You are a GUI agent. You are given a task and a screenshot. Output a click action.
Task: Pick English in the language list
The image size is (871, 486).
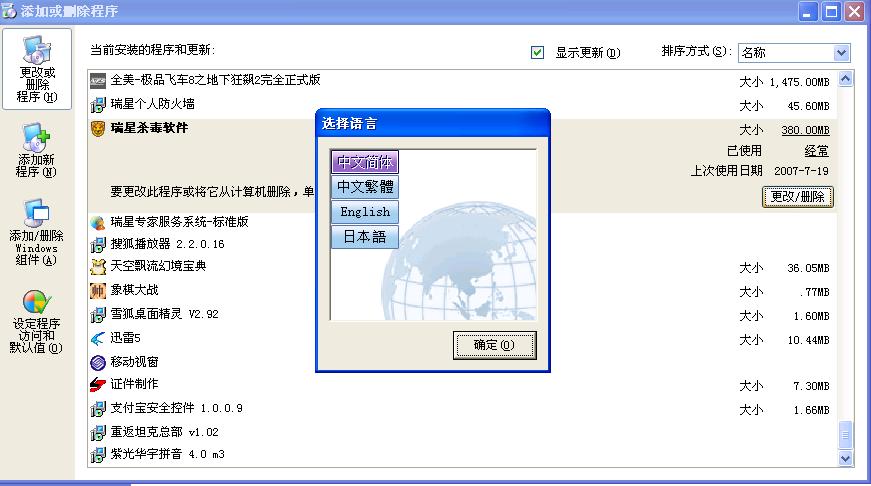365,212
